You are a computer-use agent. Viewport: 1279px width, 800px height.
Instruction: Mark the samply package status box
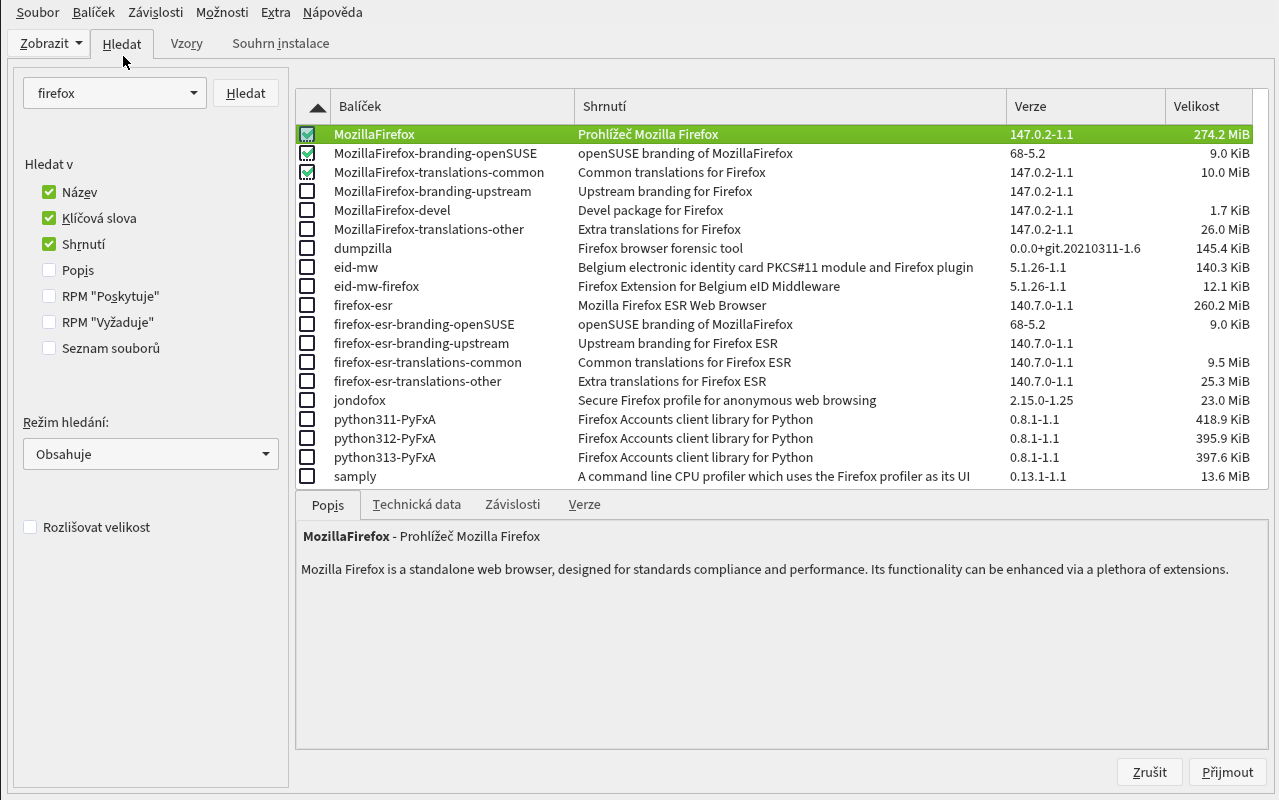tap(307, 476)
